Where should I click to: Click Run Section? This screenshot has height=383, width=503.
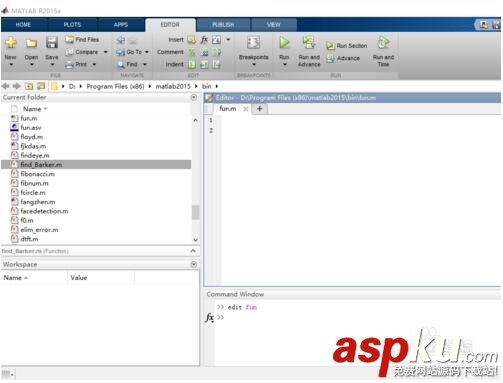(346, 46)
